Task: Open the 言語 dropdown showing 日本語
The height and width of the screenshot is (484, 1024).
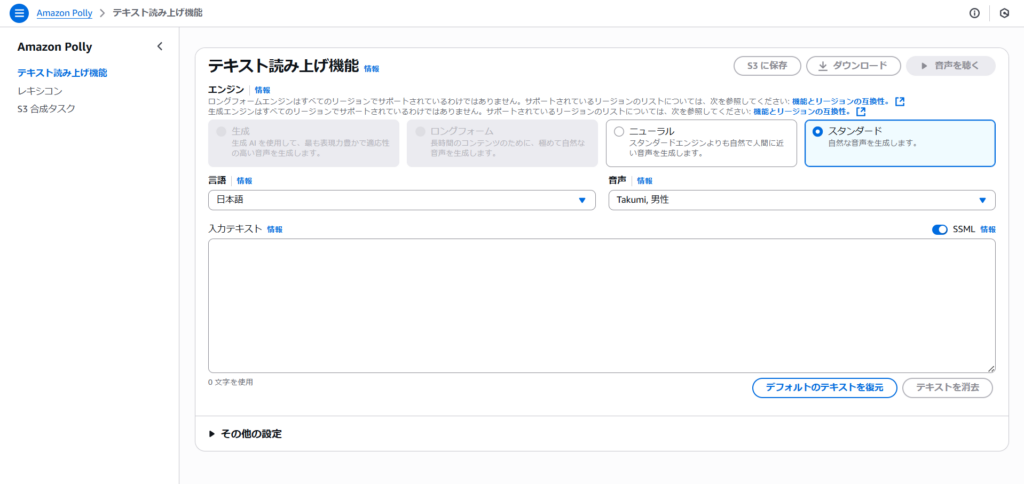Action: point(402,200)
